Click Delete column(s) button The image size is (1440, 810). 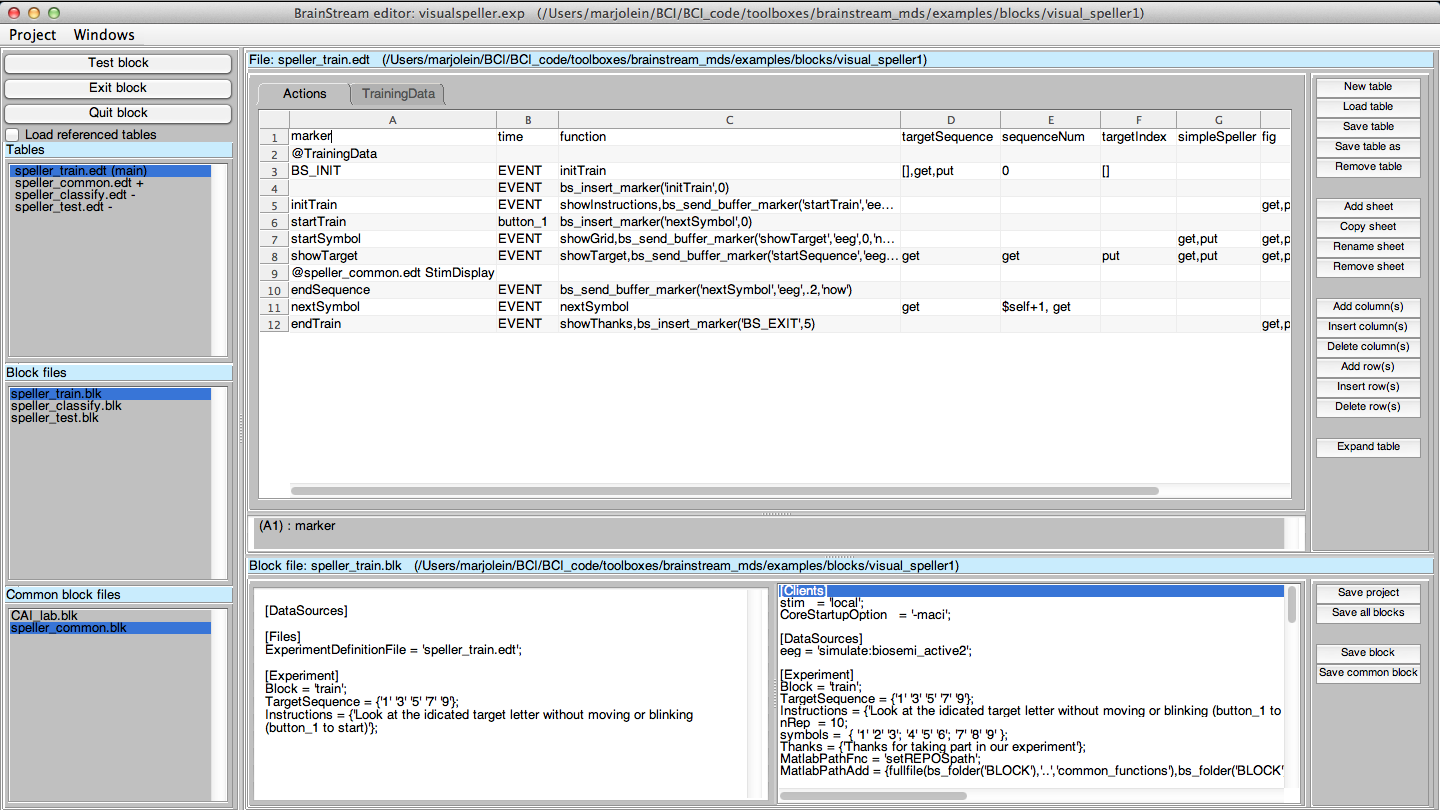click(1368, 347)
